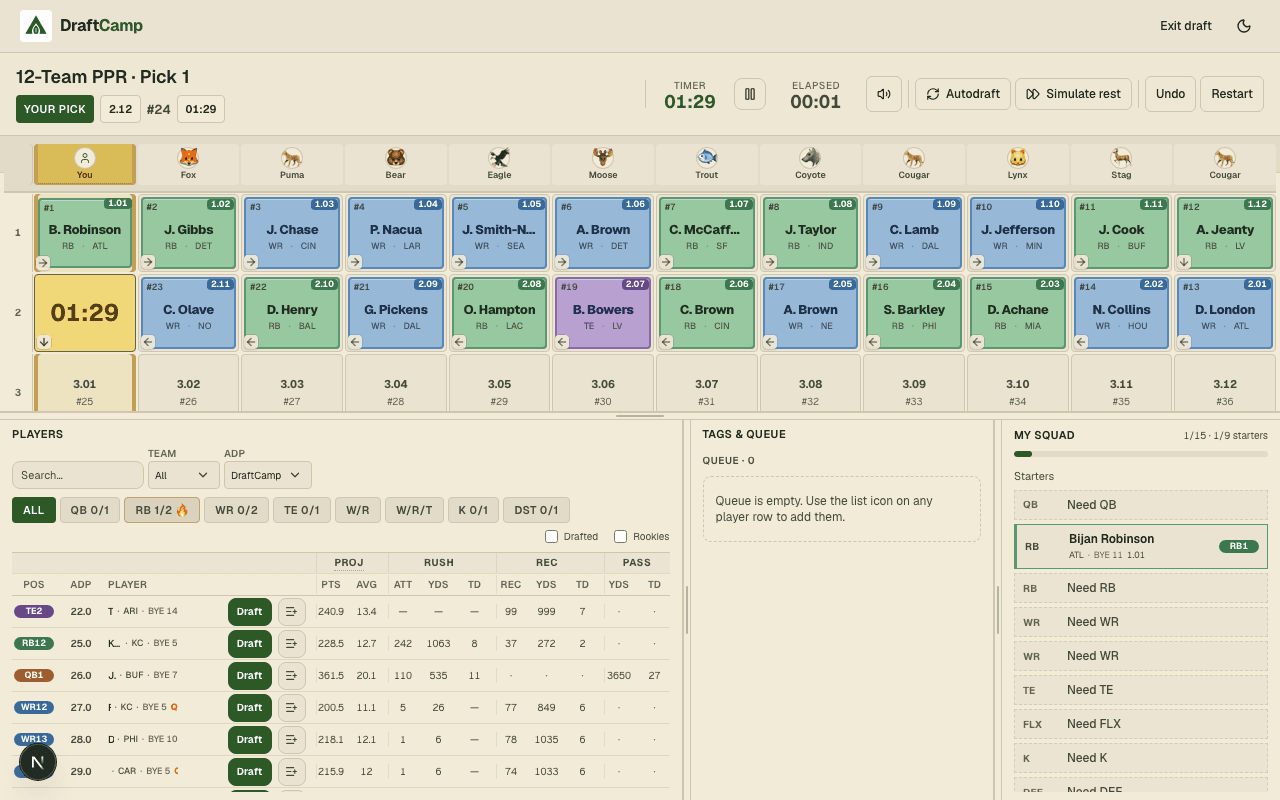1280x800 pixels.
Task: Click arrow icon on C. Olave card
Action: pyautogui.click(x=148, y=342)
